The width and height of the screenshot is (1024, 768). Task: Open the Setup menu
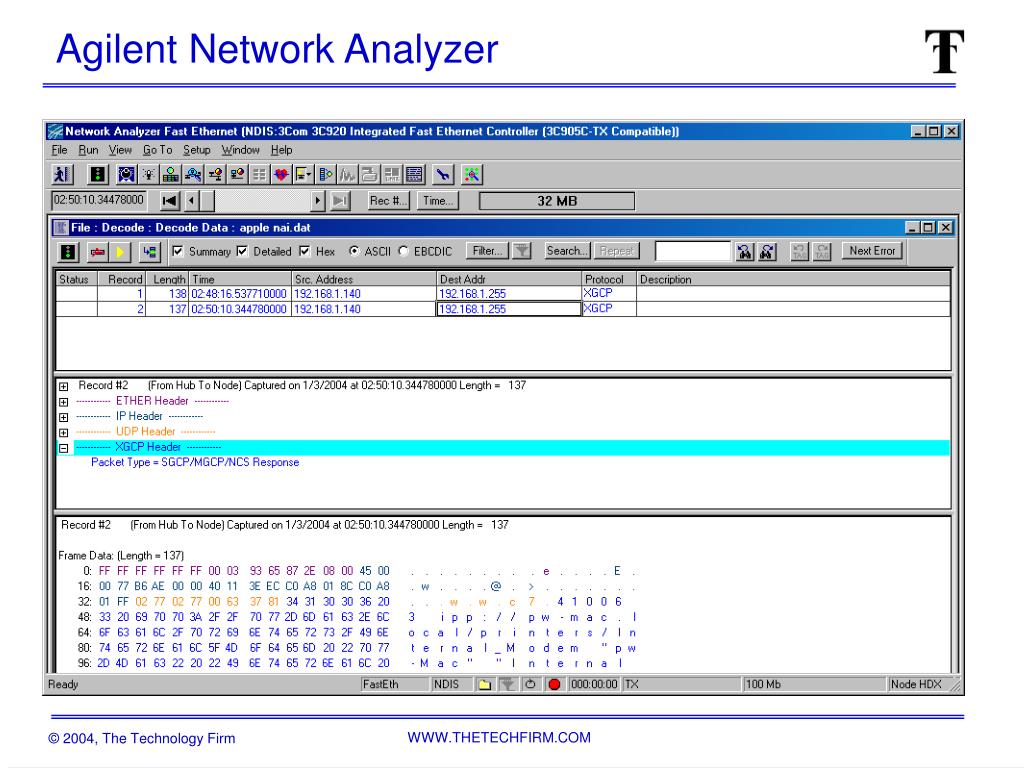pyautogui.click(x=197, y=150)
